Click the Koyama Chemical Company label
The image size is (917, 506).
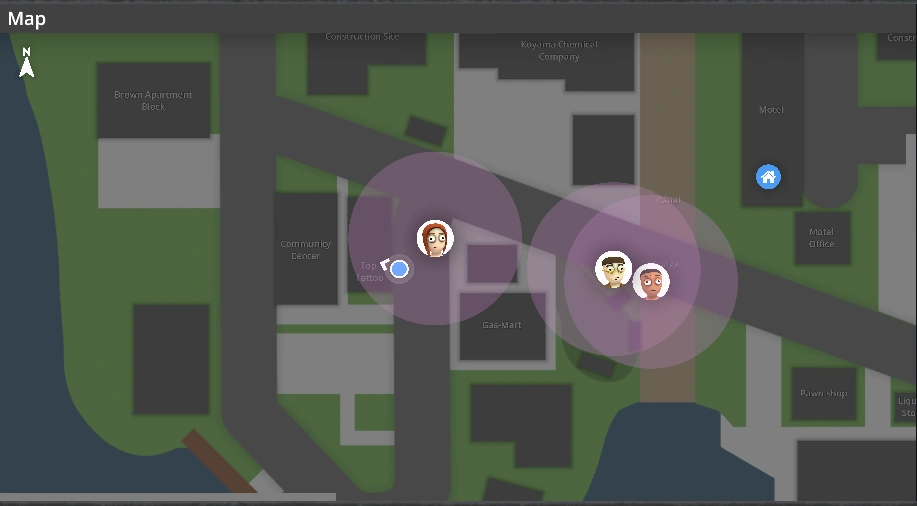coord(559,50)
